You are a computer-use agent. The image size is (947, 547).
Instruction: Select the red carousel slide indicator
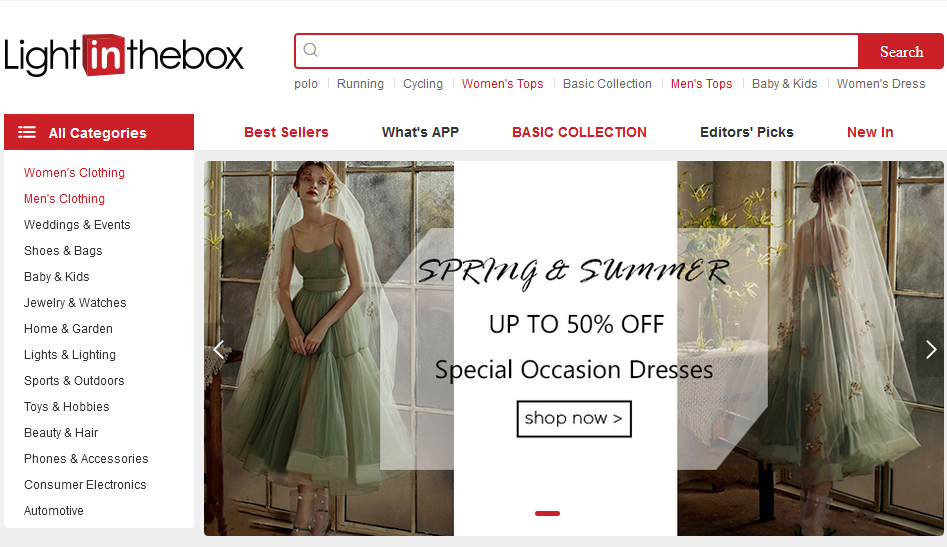click(x=547, y=513)
